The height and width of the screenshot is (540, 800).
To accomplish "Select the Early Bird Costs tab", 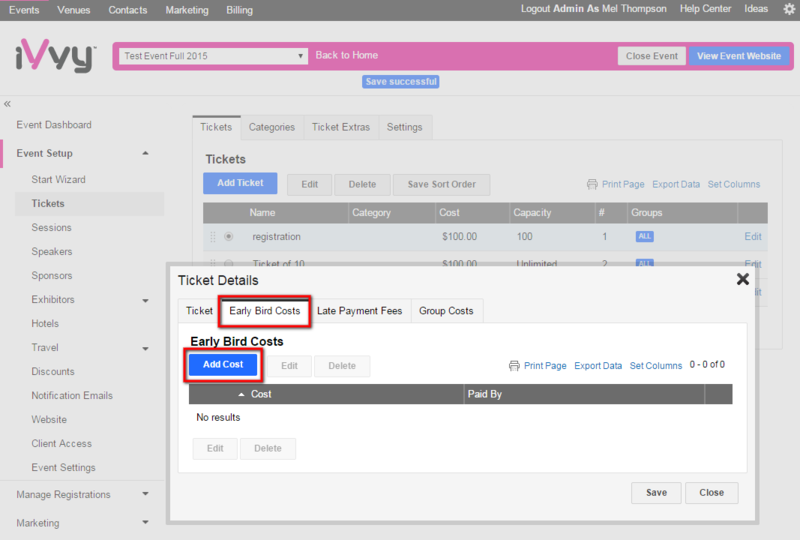I will (265, 311).
